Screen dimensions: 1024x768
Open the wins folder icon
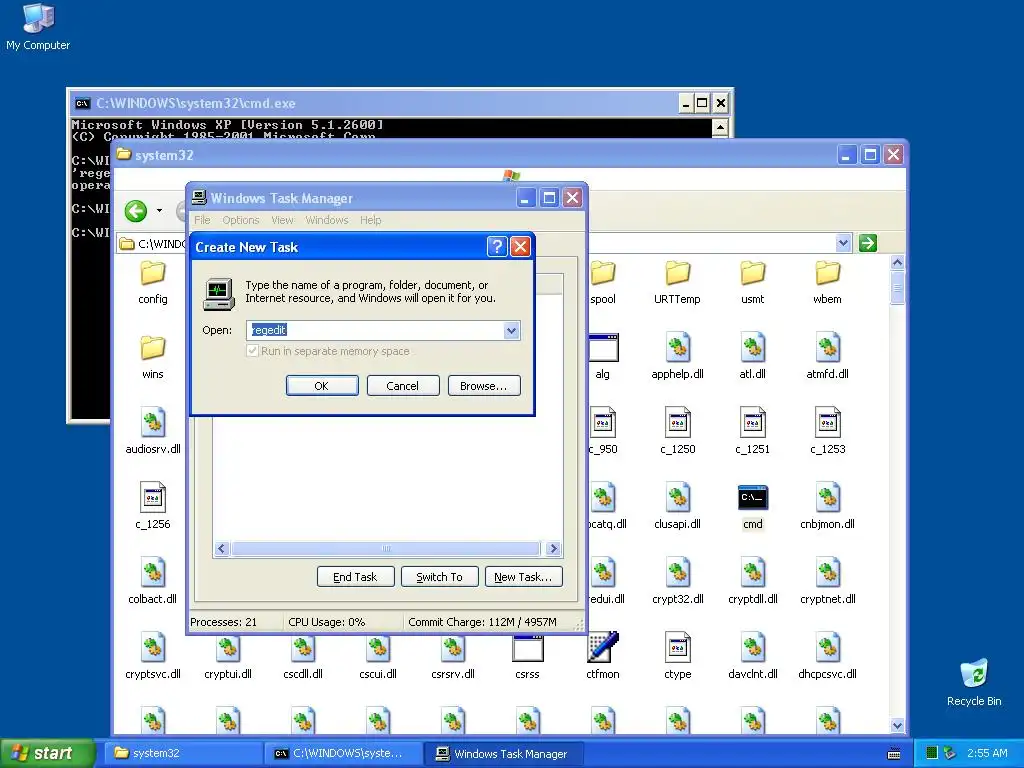tap(153, 348)
